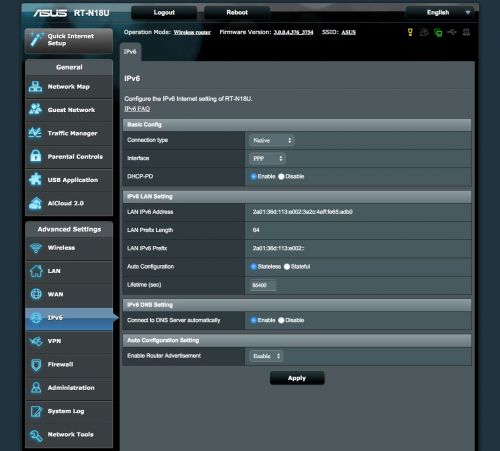Viewport: 500px width, 451px height.
Task: Click the AiCloud 2.0 cloud icon
Action: pyautogui.click(x=35, y=203)
